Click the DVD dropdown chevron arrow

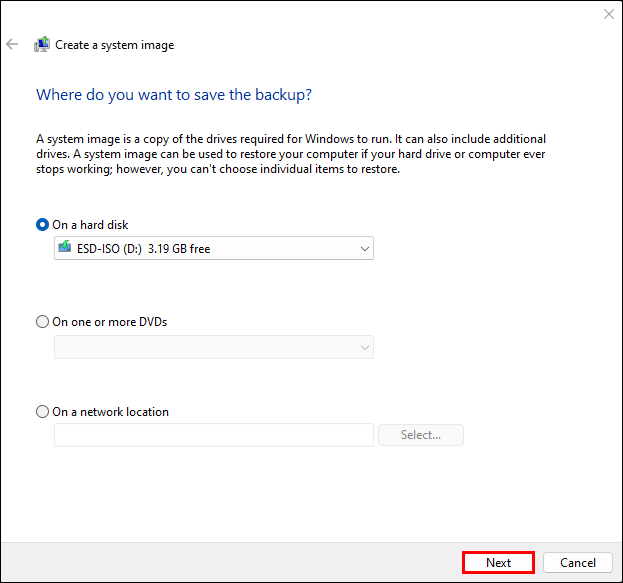tap(363, 347)
